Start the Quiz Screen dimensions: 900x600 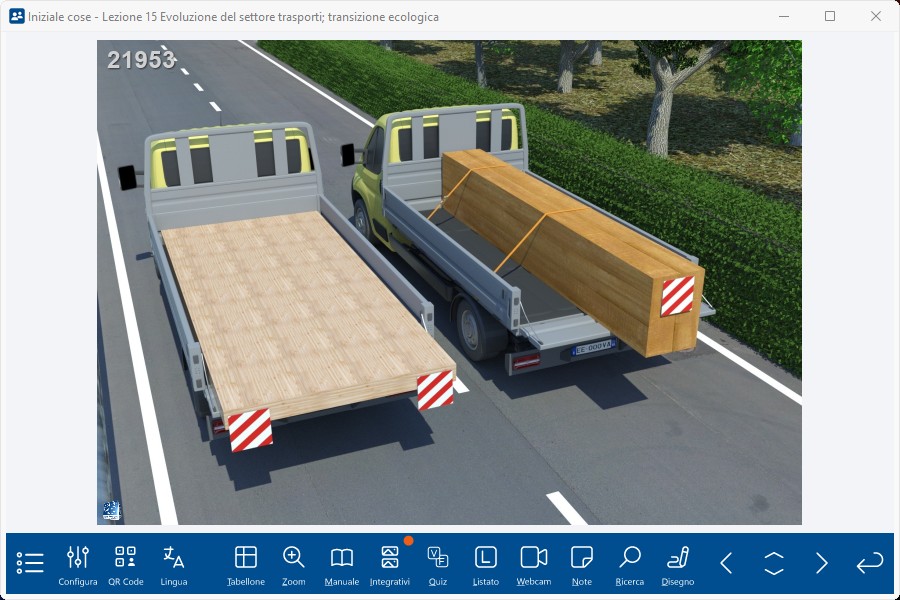point(438,564)
